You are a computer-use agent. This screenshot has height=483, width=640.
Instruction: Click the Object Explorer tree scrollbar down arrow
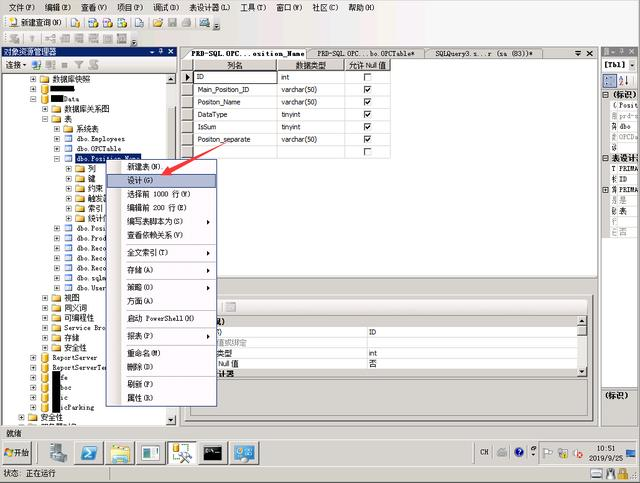[171, 420]
